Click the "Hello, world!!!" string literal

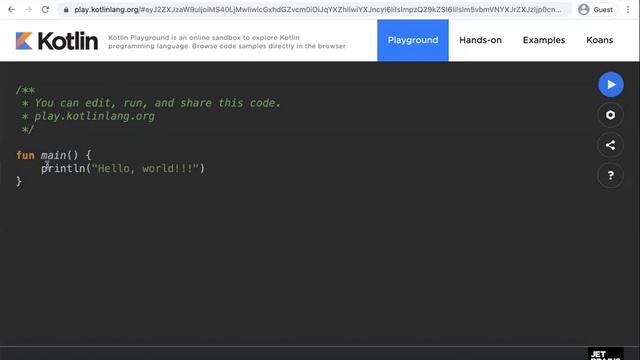coord(145,168)
